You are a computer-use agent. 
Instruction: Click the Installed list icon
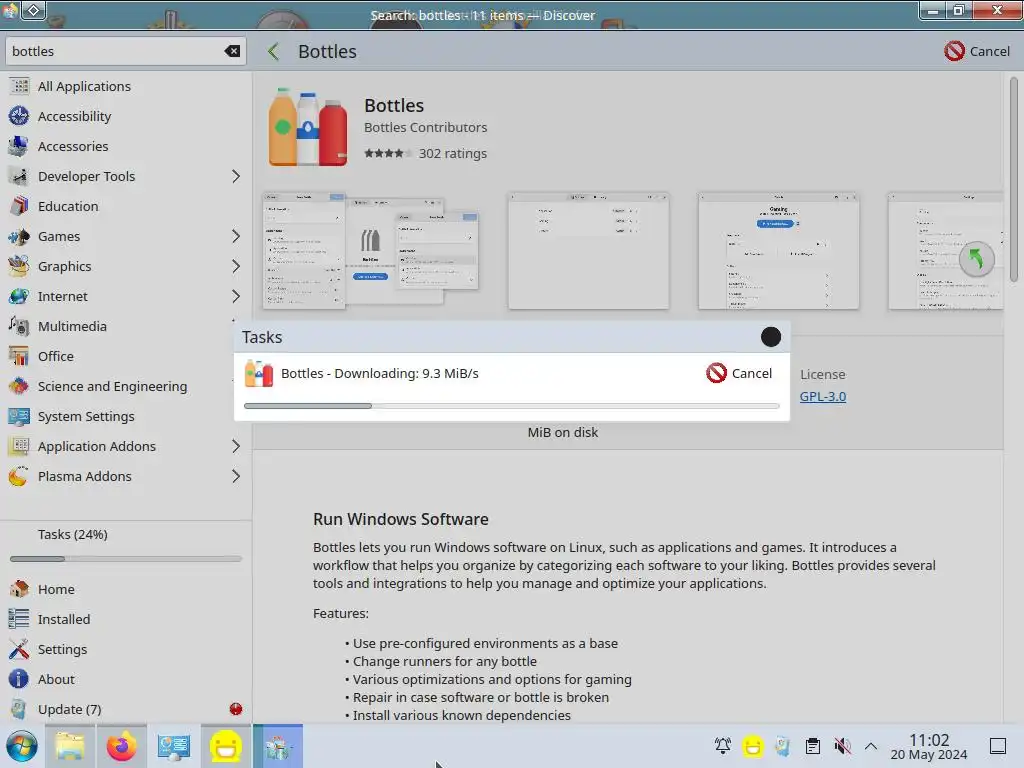coord(19,619)
